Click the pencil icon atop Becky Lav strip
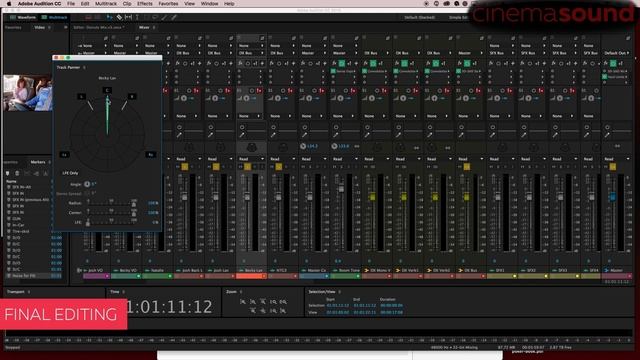Viewport: 640px width, 360px height. pyautogui.click(x=262, y=38)
